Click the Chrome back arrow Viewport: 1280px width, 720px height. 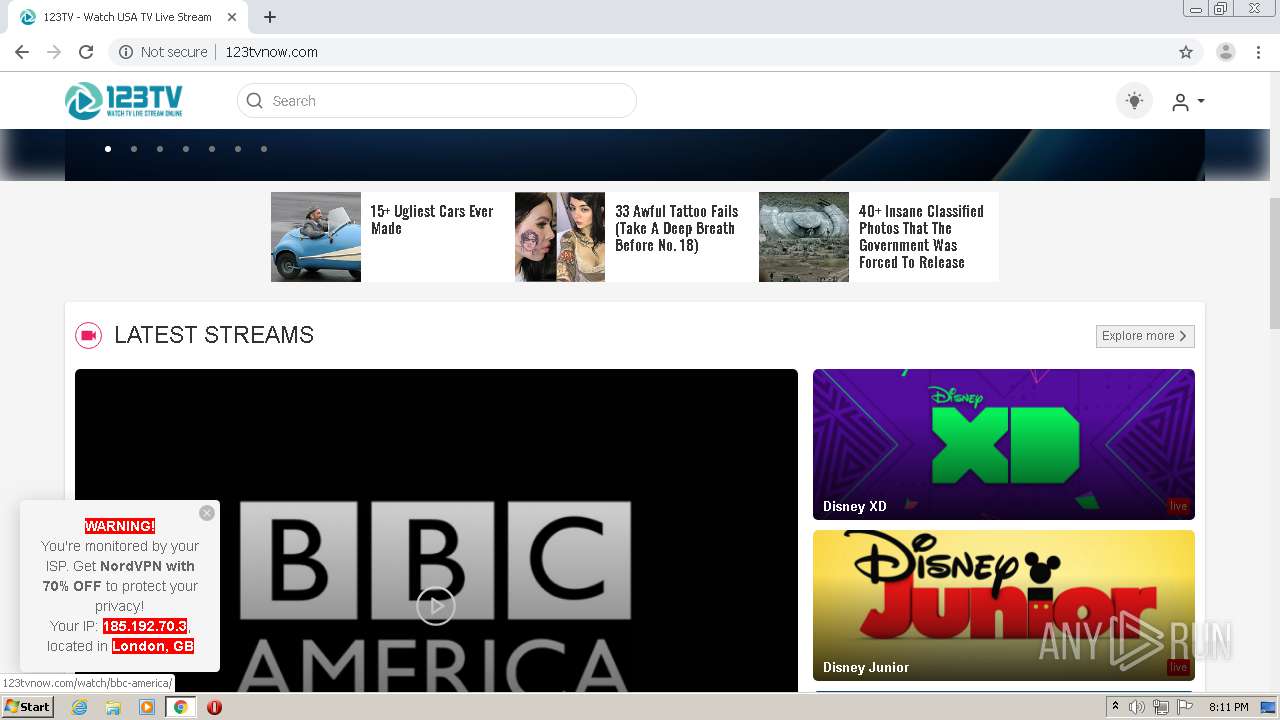(x=22, y=52)
